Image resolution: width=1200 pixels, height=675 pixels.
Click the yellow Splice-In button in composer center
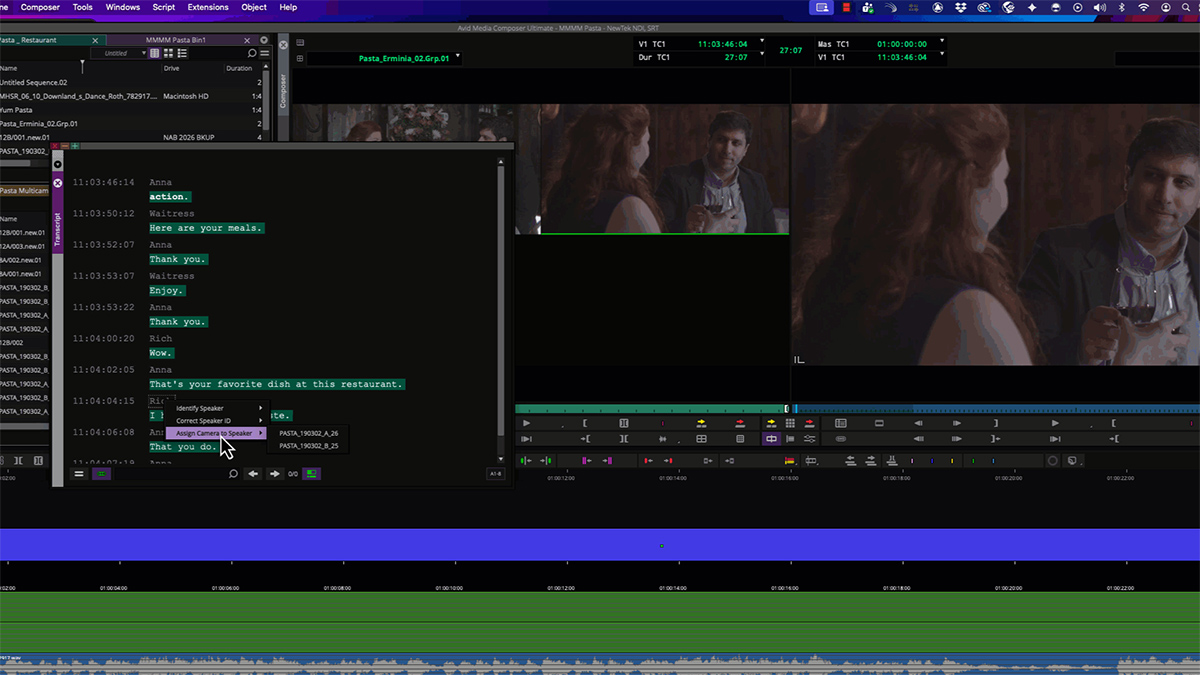point(771,423)
